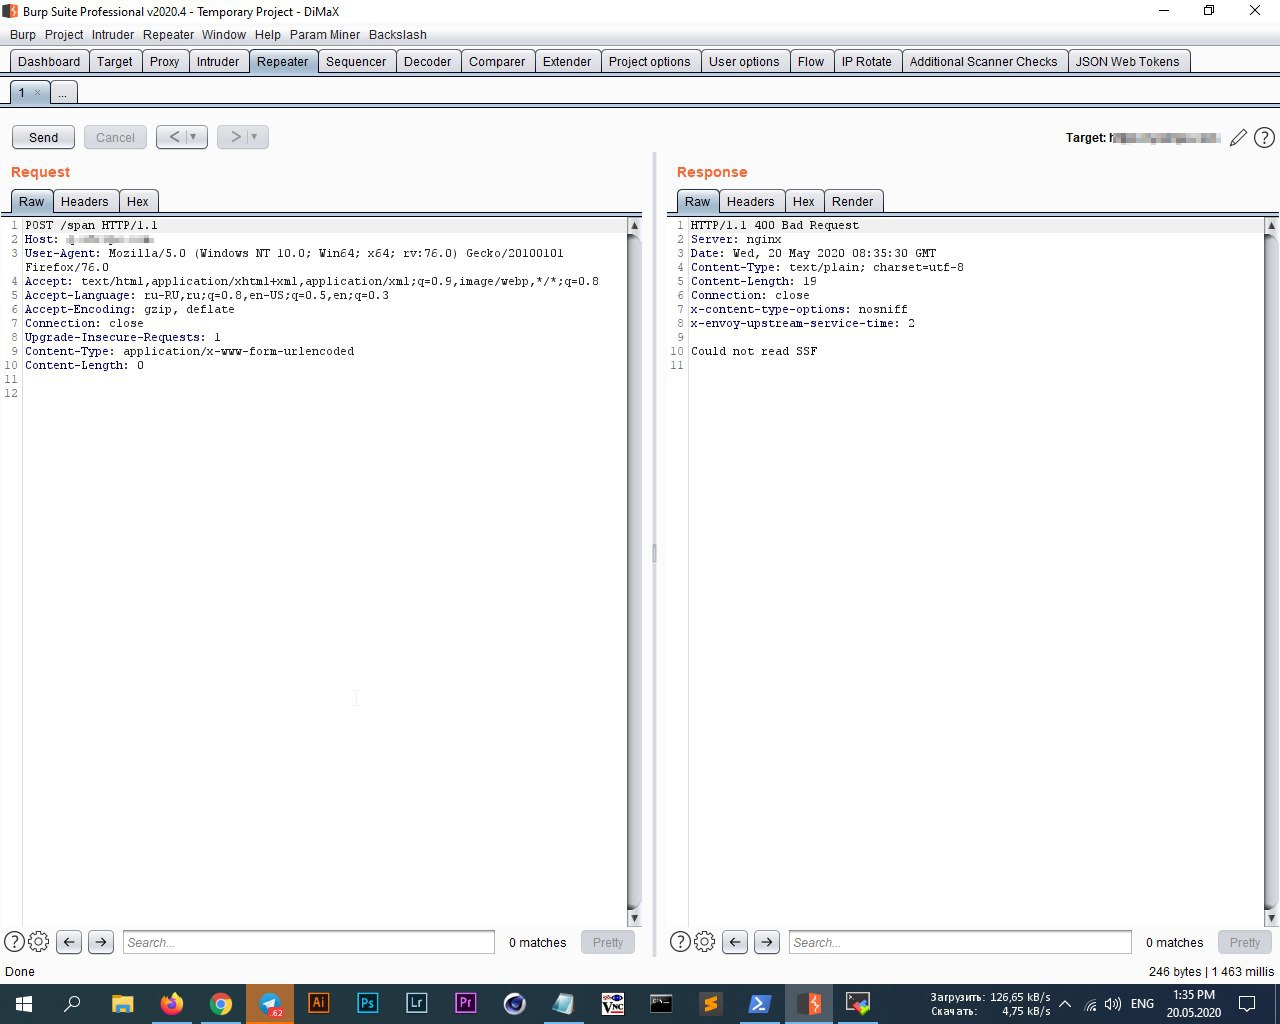Viewport: 1280px width, 1024px height.
Task: Edit target with pencil icon
Action: [x=1238, y=138]
